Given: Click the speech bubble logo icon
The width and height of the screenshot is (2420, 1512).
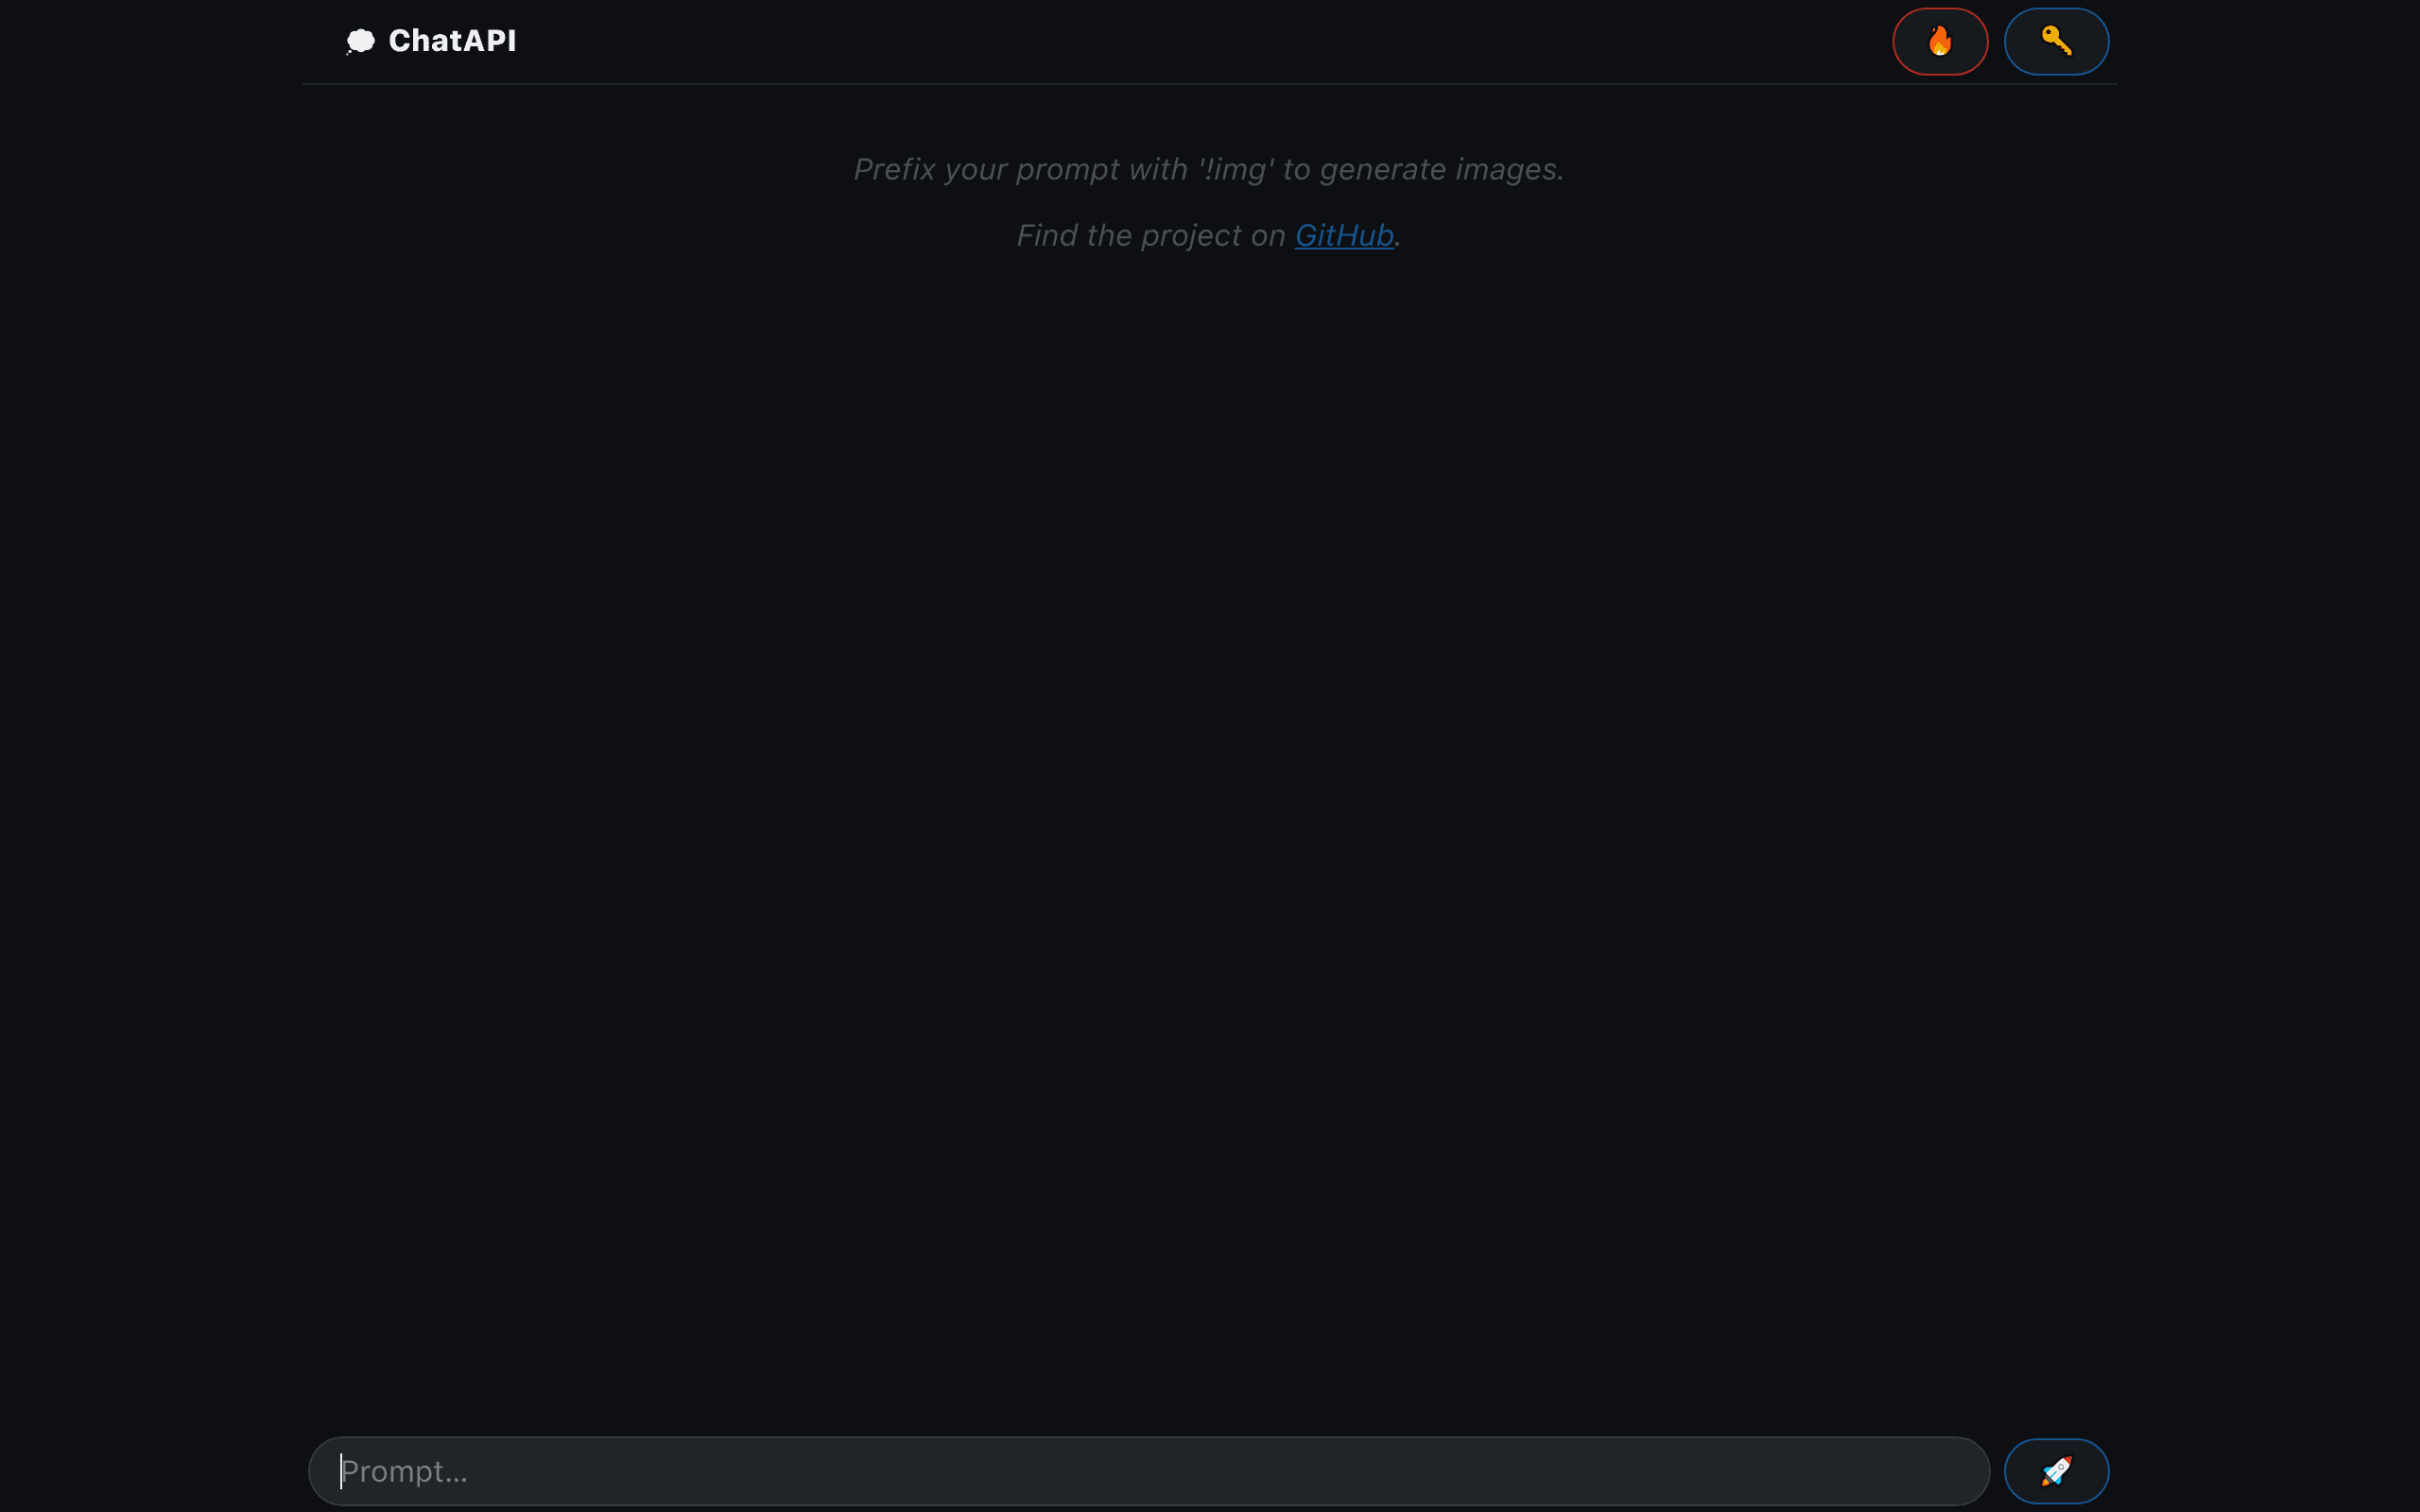Looking at the screenshot, I should pyautogui.click(x=360, y=41).
